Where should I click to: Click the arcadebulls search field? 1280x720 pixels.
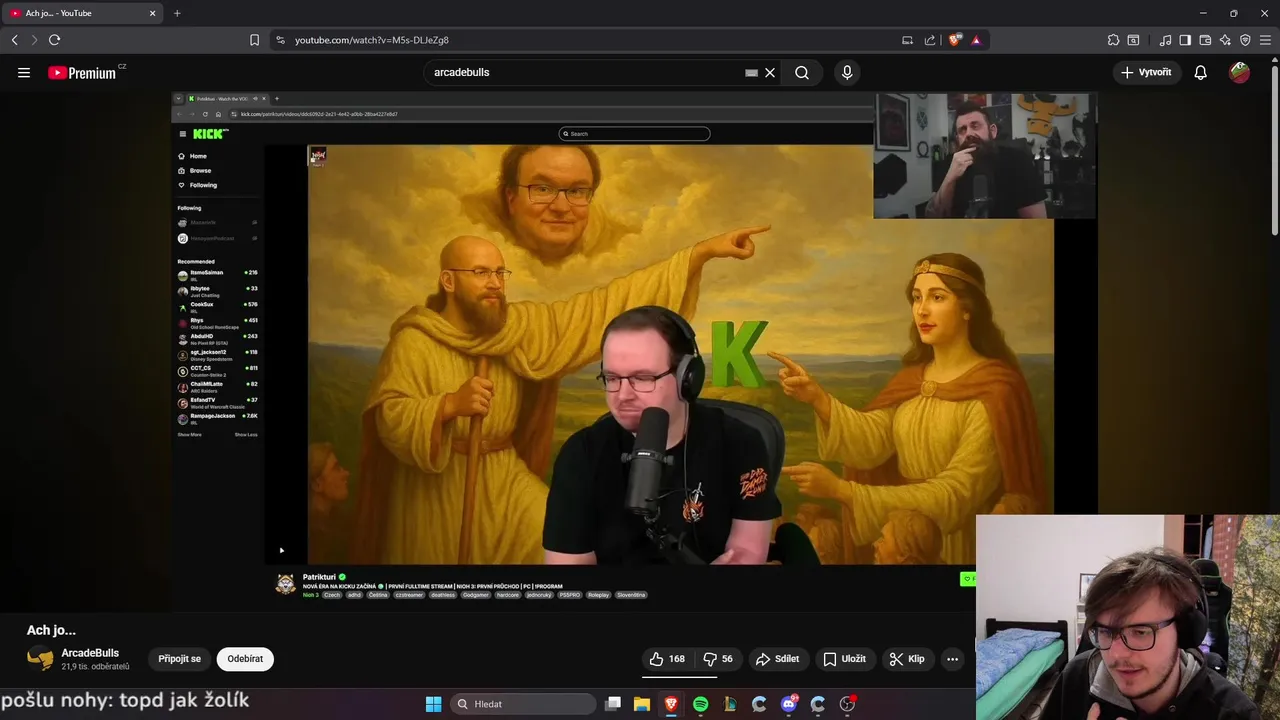pyautogui.click(x=585, y=72)
